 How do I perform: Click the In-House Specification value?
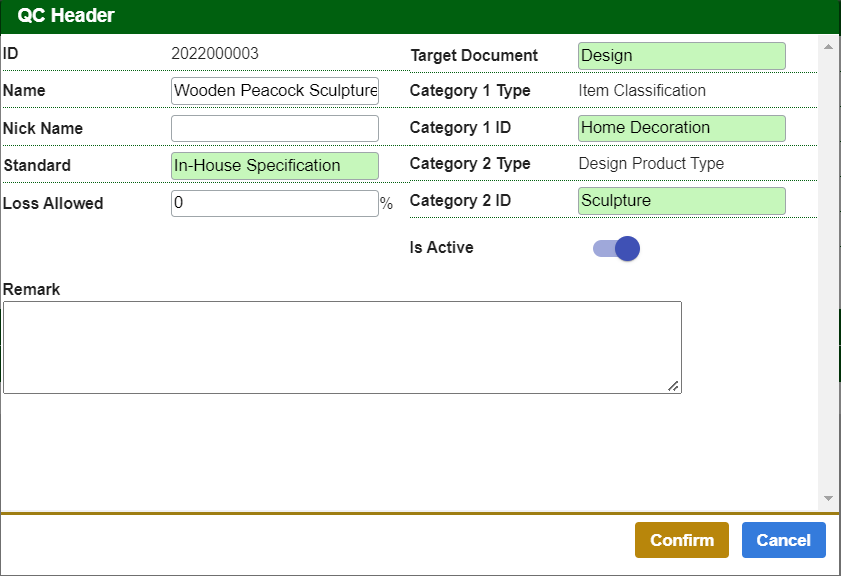click(x=275, y=165)
